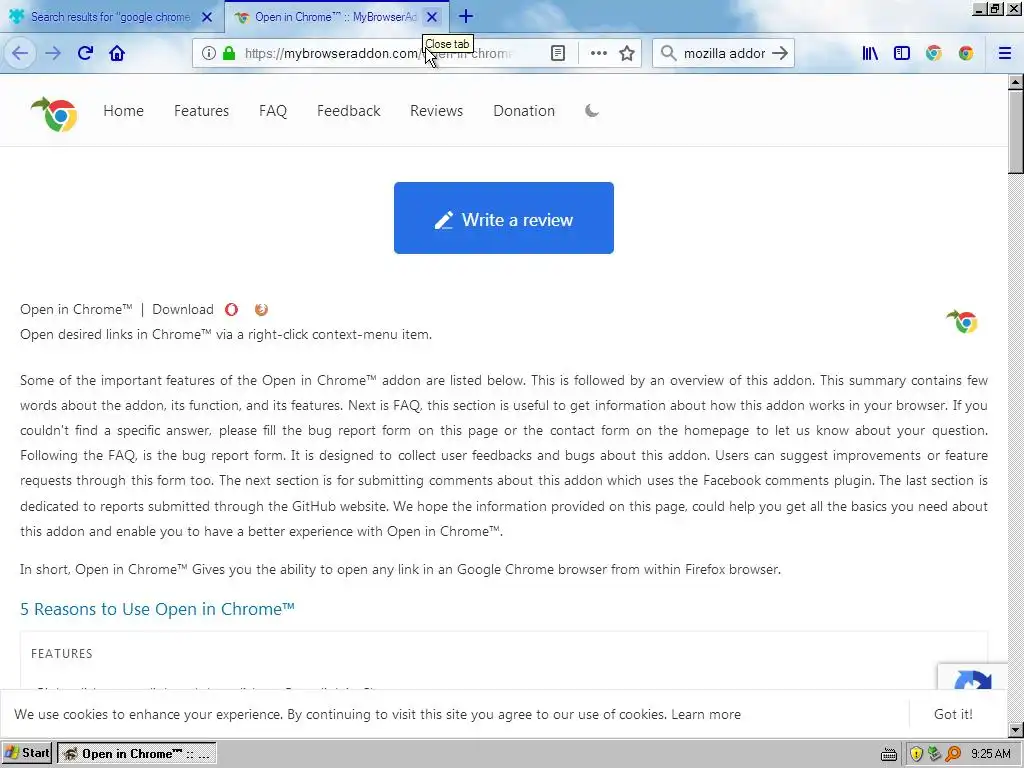Screen dimensions: 1024x768
Task: Click the security shield tray icon
Action: pos(916,754)
